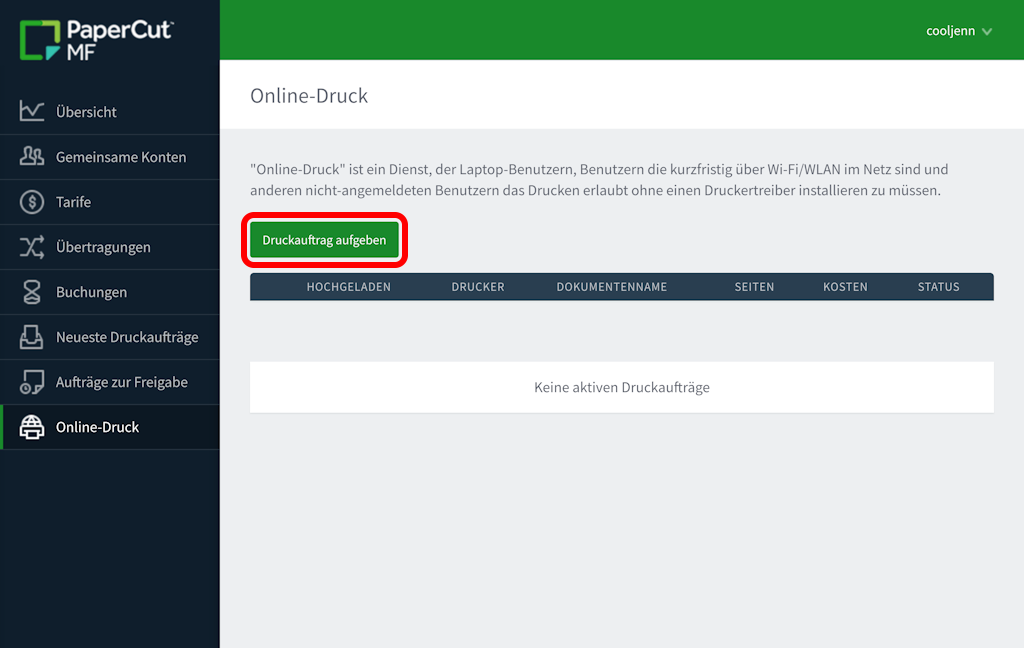This screenshot has width=1024, height=648.
Task: Expand the chevron arrow beside cooljenn
Action: pyautogui.click(x=987, y=32)
